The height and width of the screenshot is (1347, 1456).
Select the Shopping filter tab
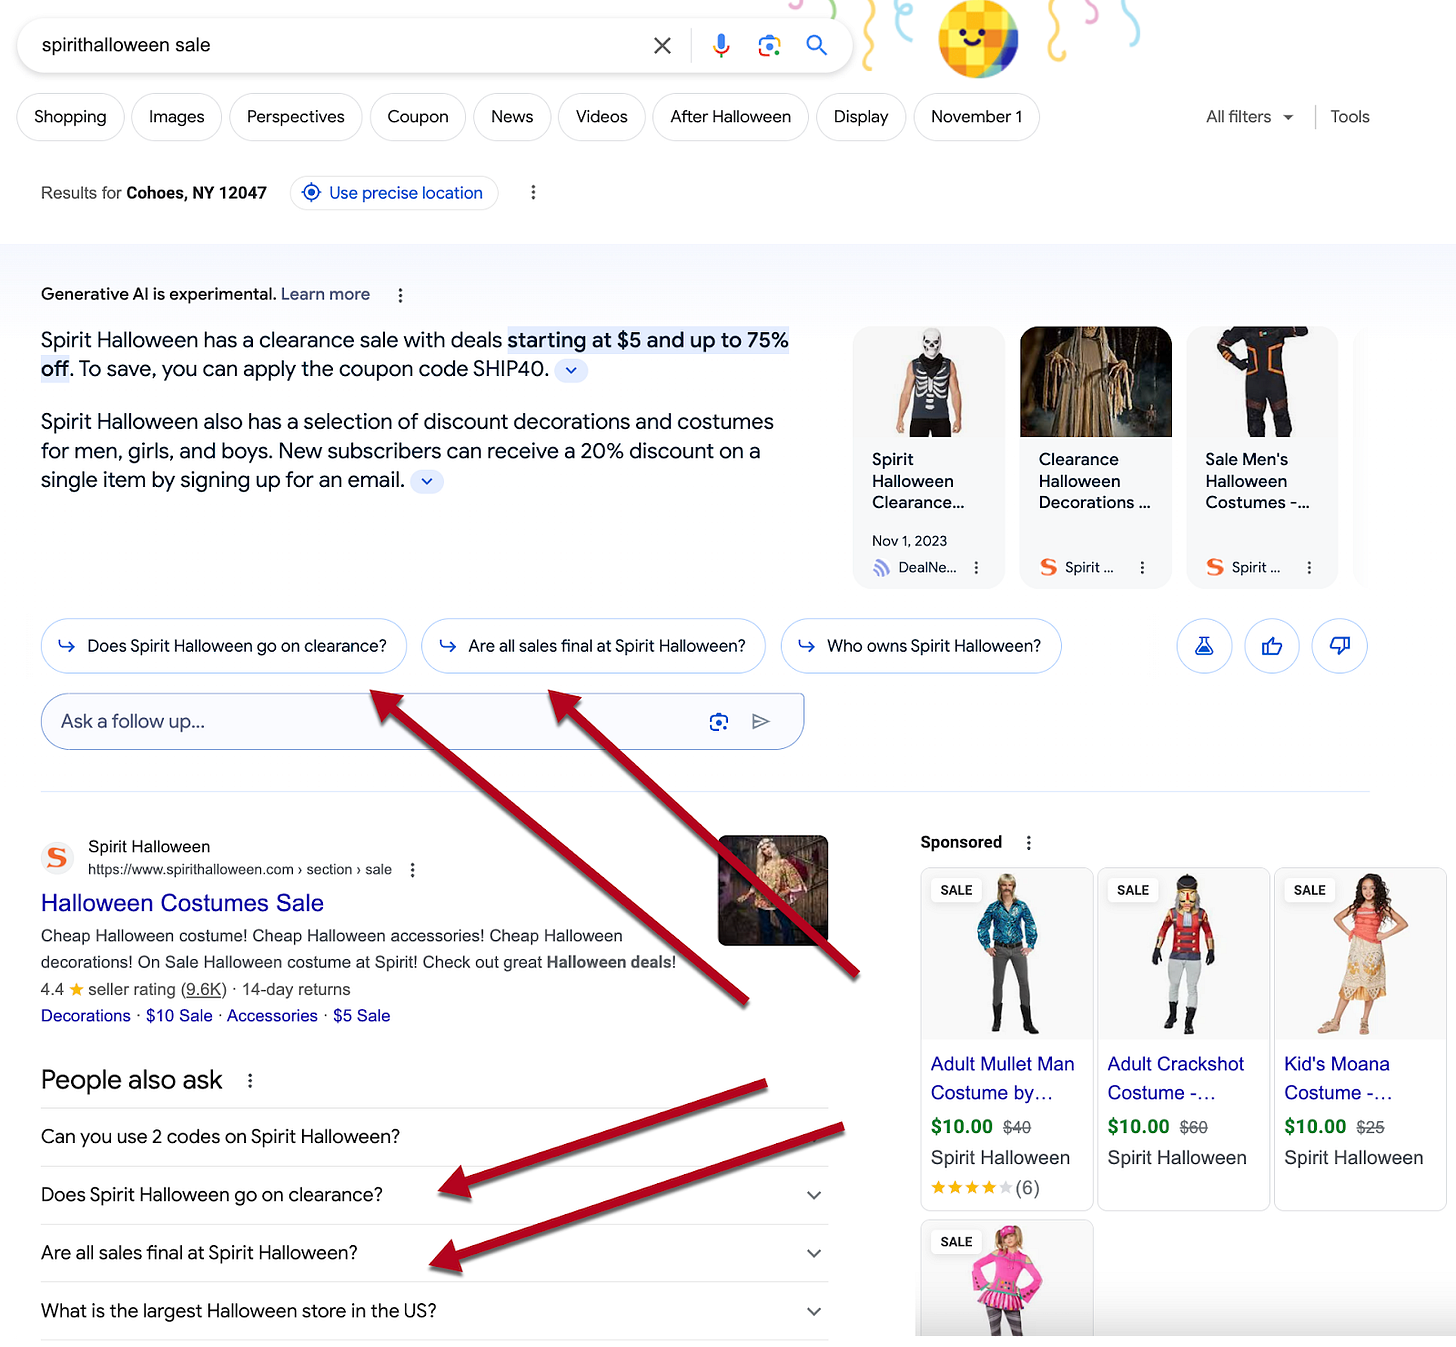coord(70,117)
